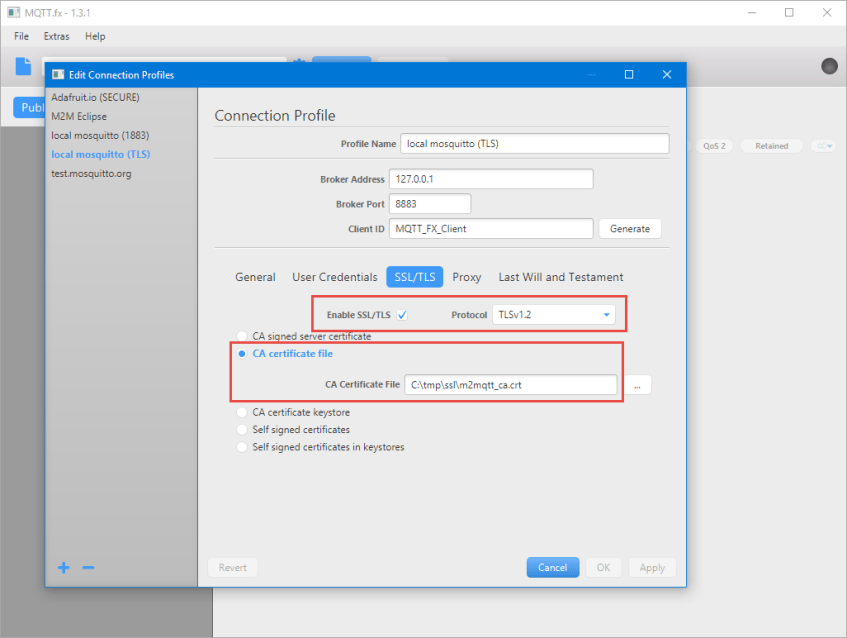The width and height of the screenshot is (847, 638).
Task: Click the new document icon on main toolbar
Action: 22,66
